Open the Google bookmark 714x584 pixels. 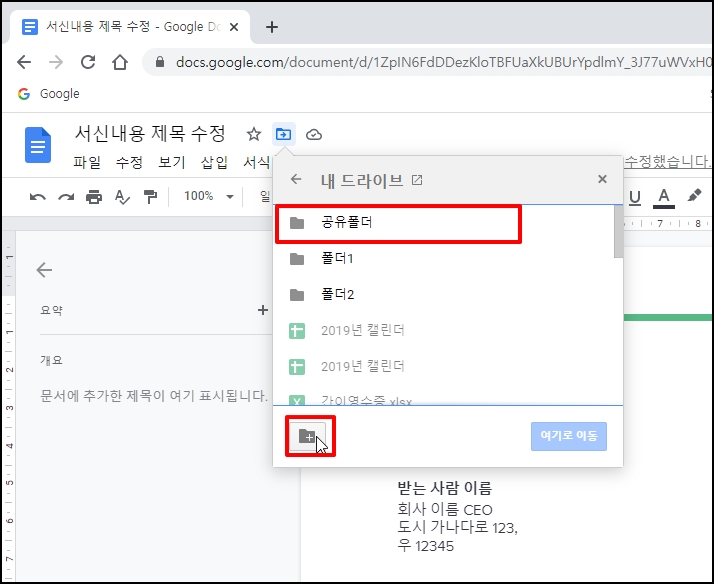(49, 94)
